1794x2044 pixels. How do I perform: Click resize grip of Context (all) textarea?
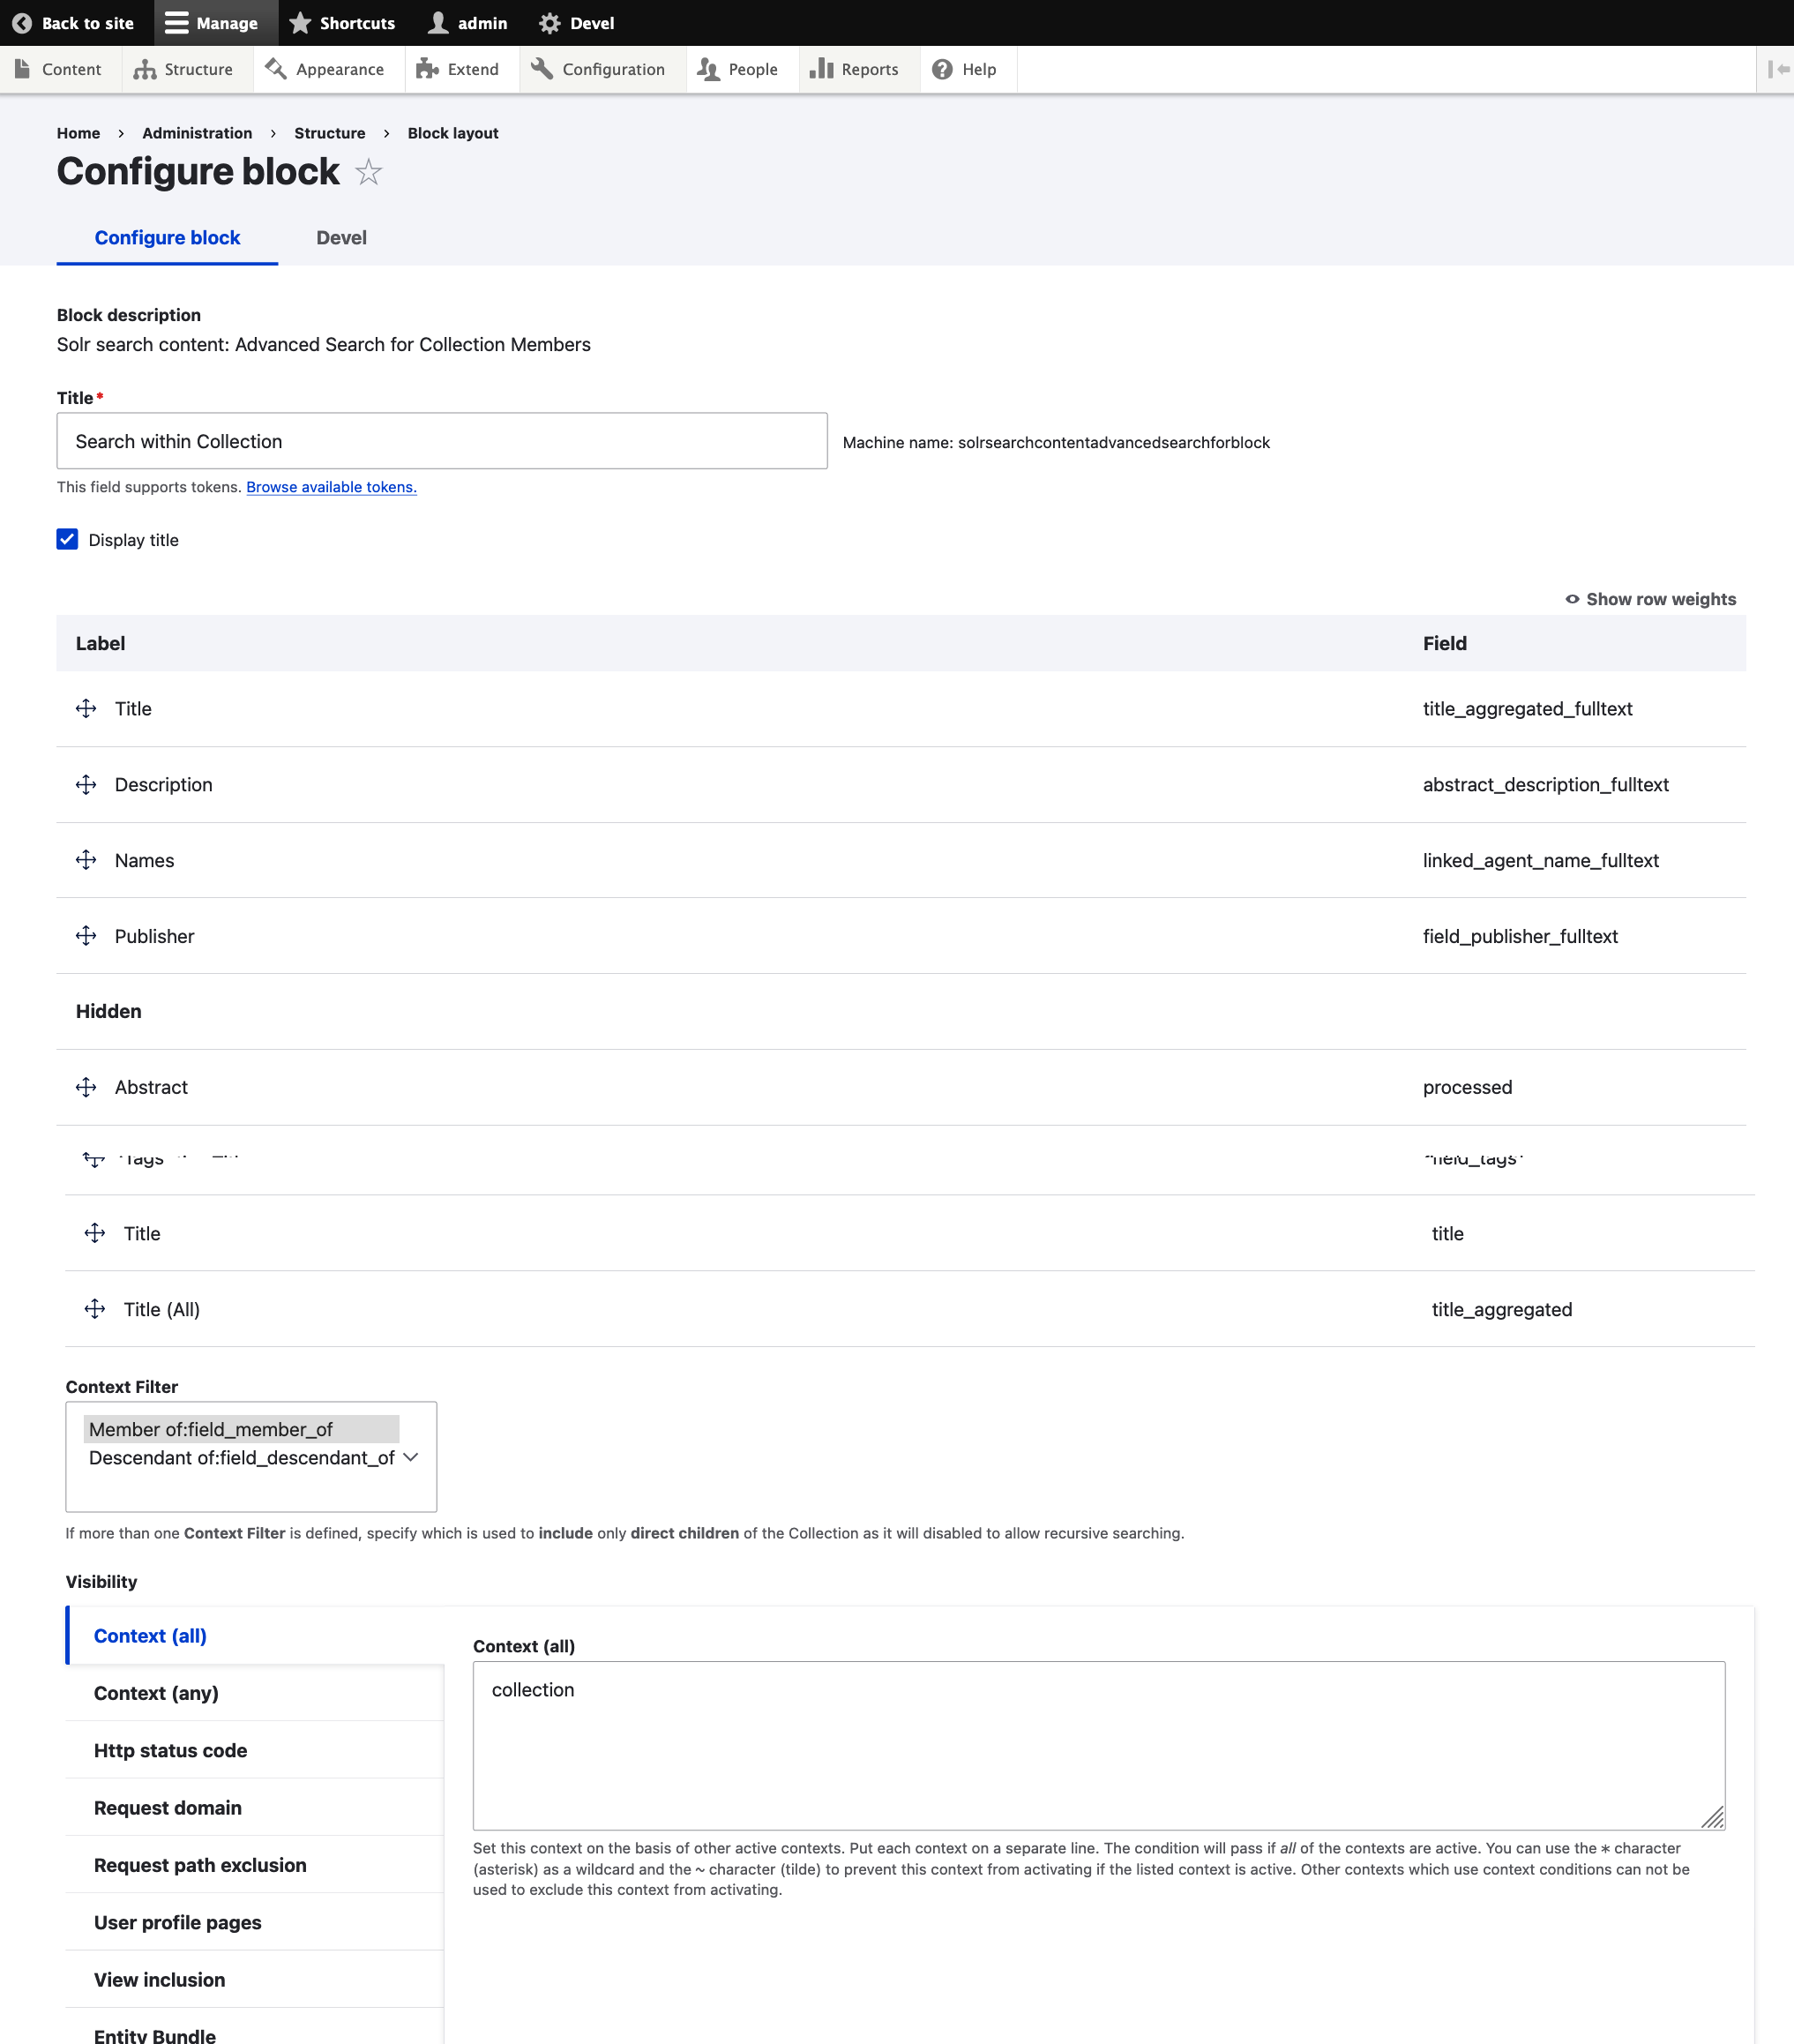[1713, 1818]
